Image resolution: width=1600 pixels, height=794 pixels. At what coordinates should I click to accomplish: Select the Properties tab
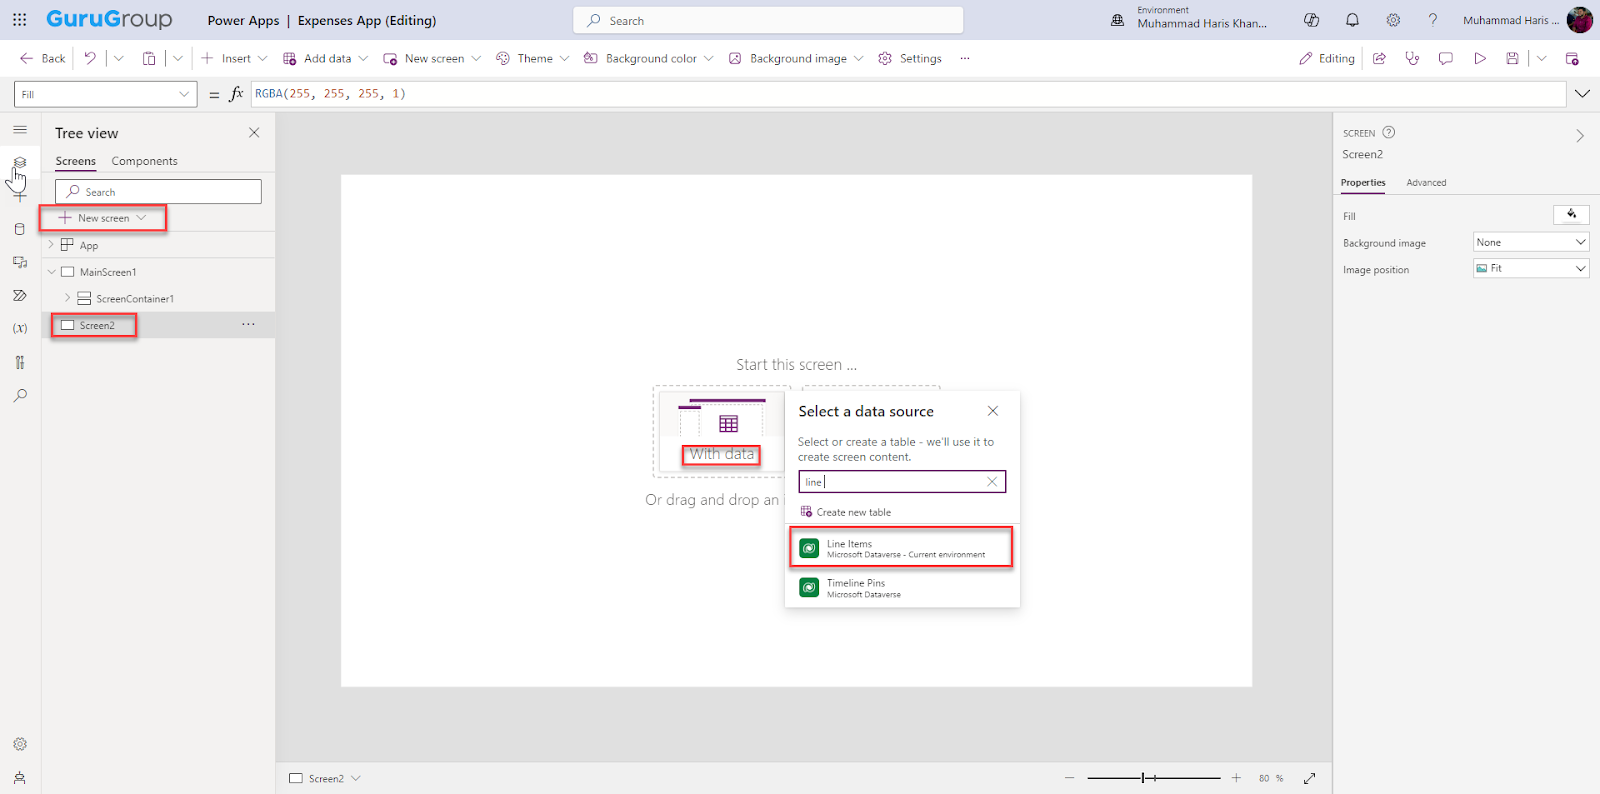[1363, 183]
